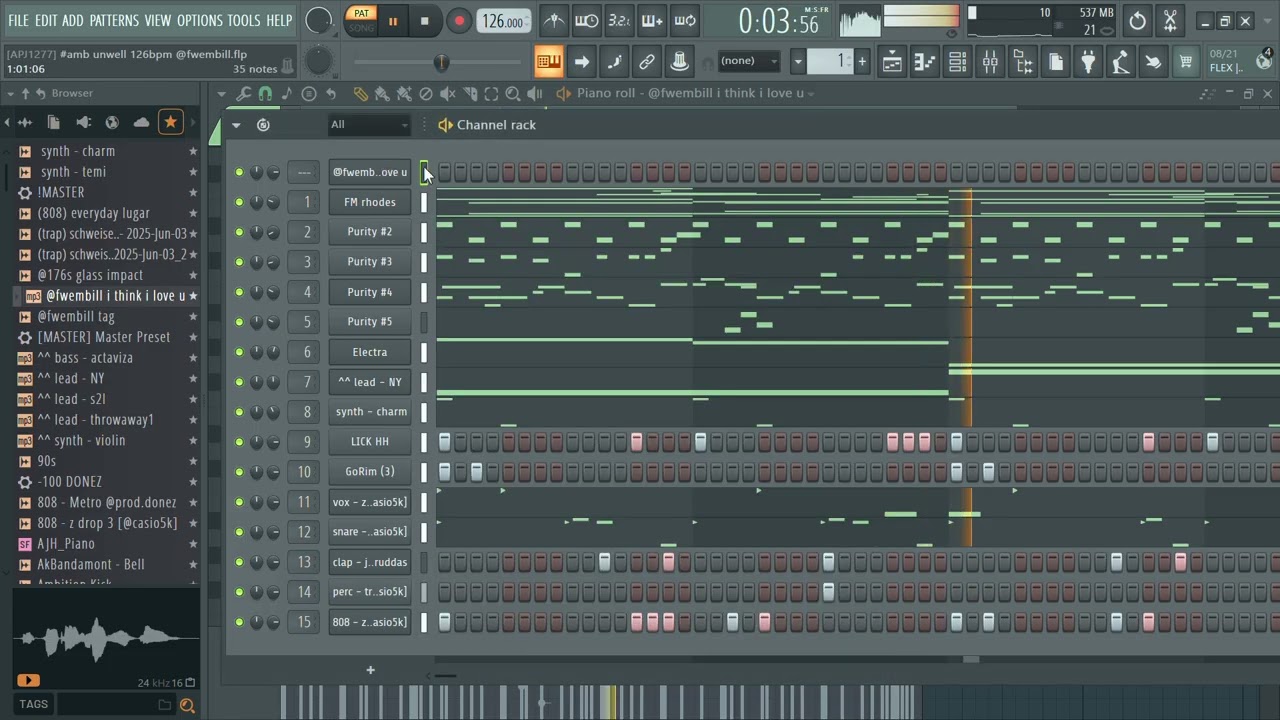Click the master volume knob
Viewport: 1280px width, 720px height.
(318, 20)
